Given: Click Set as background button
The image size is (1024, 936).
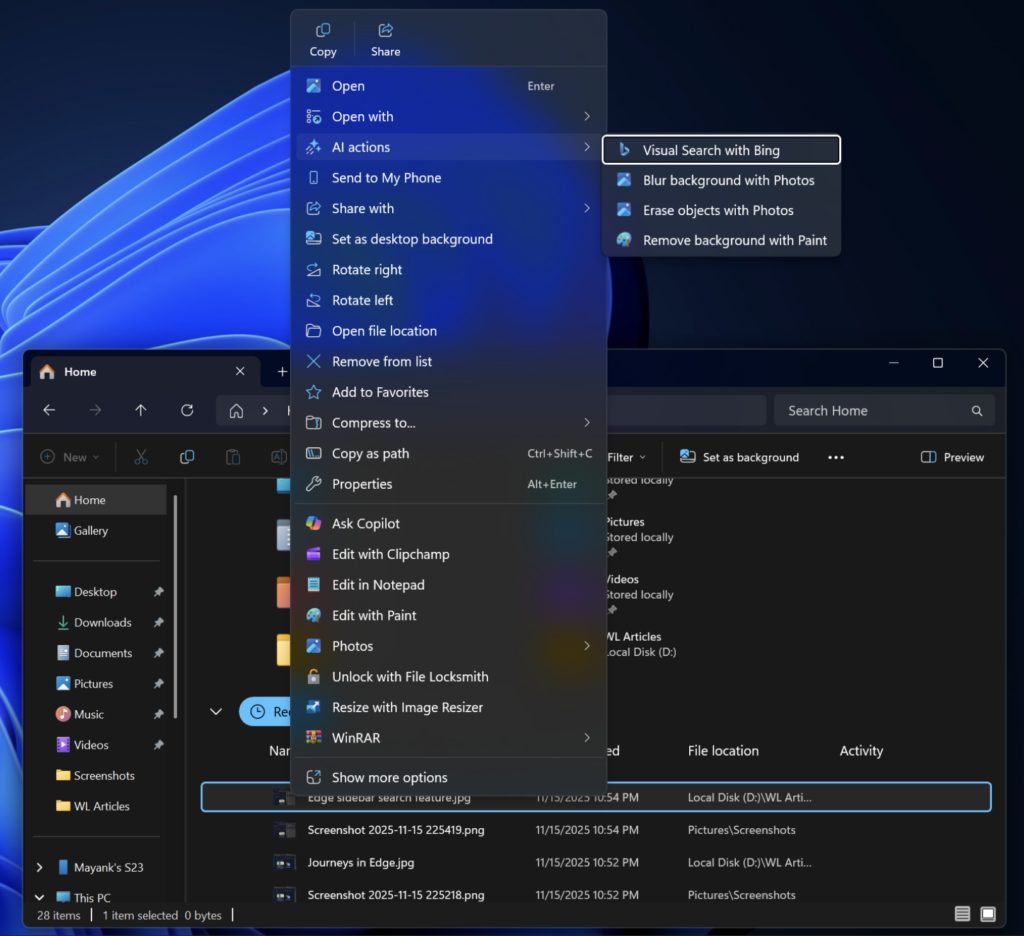Looking at the screenshot, I should click(x=739, y=457).
